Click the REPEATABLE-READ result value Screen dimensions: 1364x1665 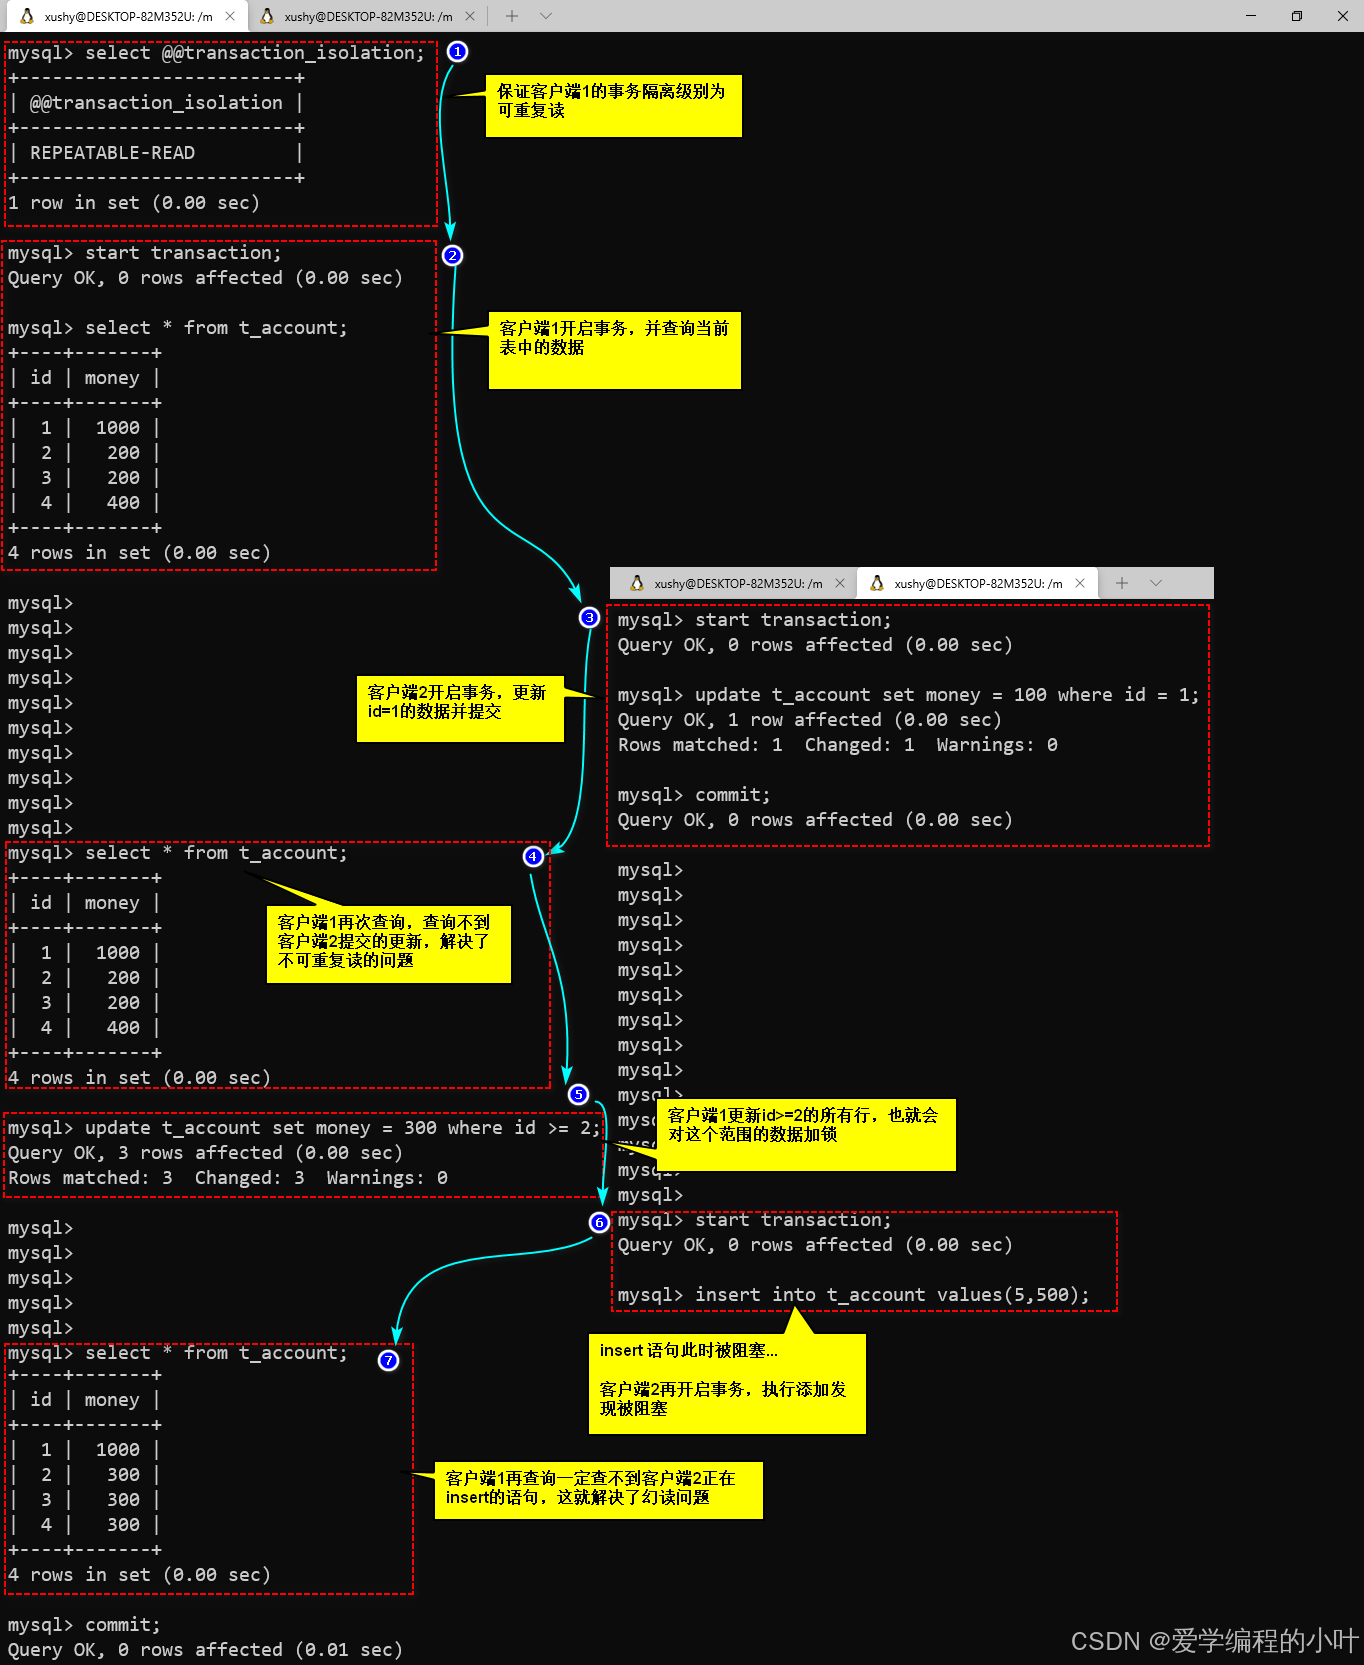tap(112, 153)
